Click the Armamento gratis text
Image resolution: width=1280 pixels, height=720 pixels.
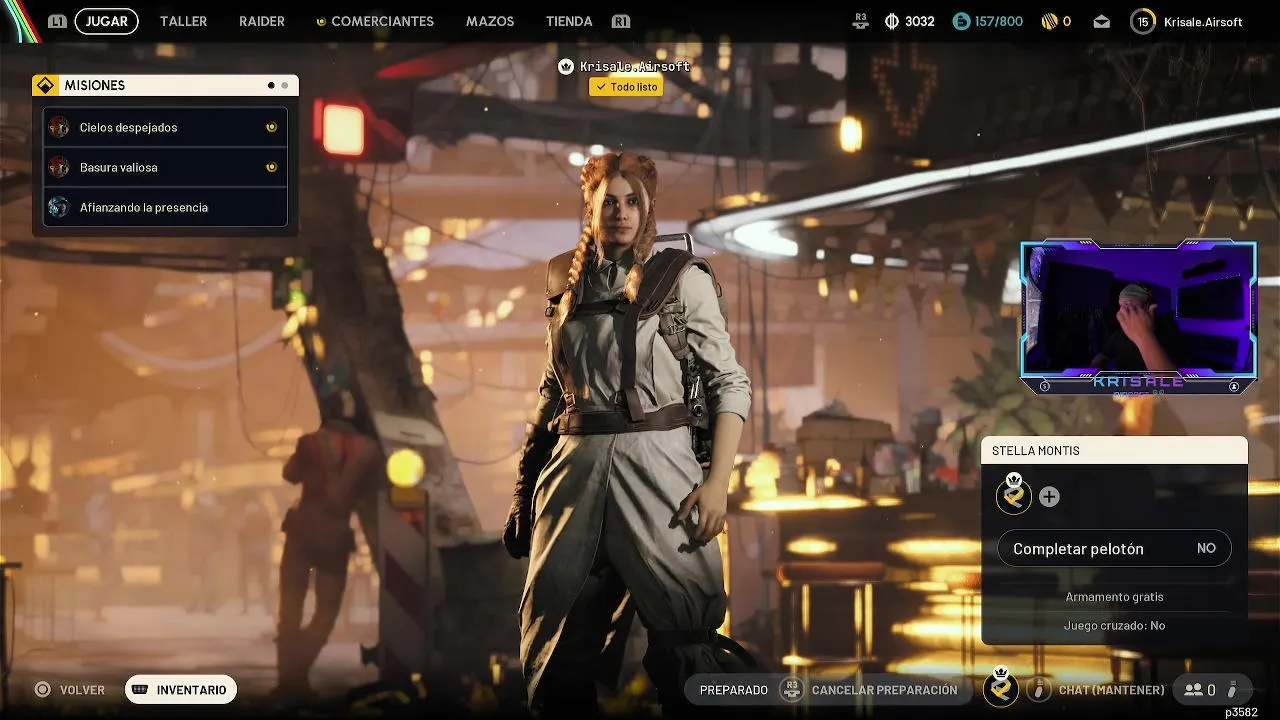(x=1114, y=597)
